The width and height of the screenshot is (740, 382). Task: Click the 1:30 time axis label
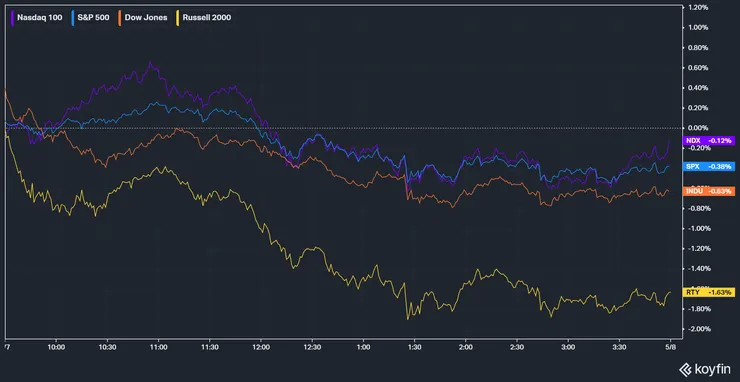[414, 347]
